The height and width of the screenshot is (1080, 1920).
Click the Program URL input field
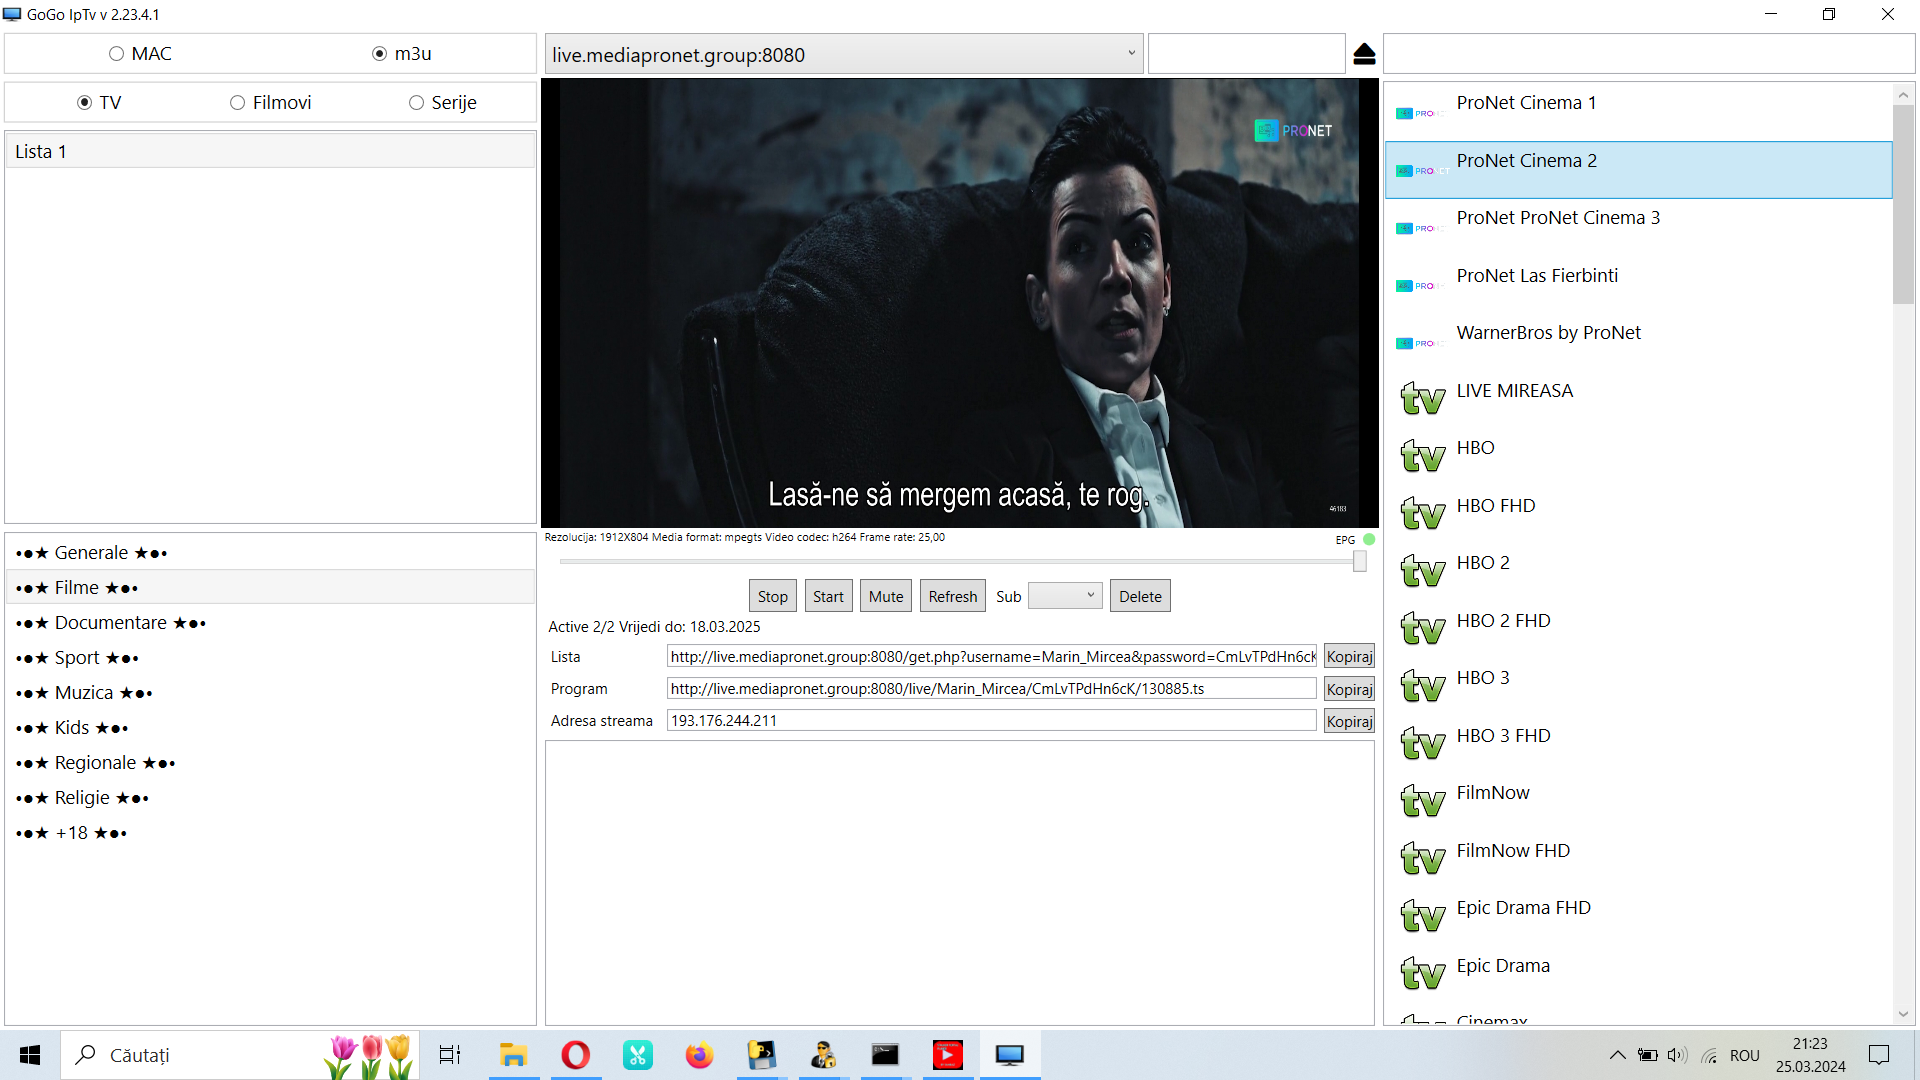pos(991,689)
